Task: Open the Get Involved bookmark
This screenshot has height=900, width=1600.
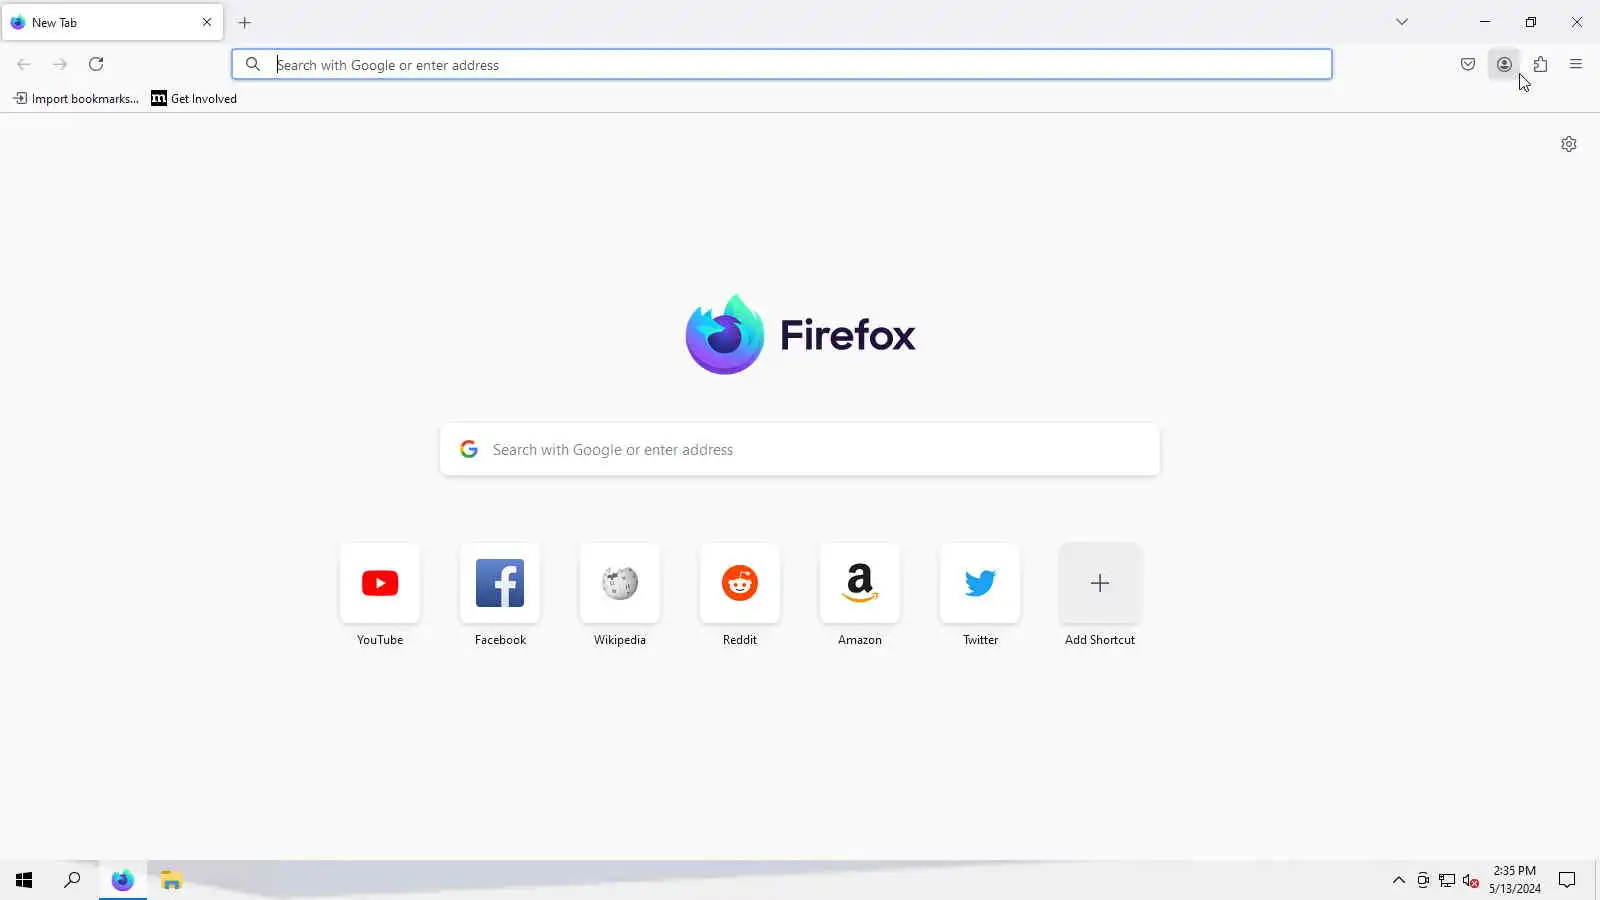Action: [x=194, y=98]
